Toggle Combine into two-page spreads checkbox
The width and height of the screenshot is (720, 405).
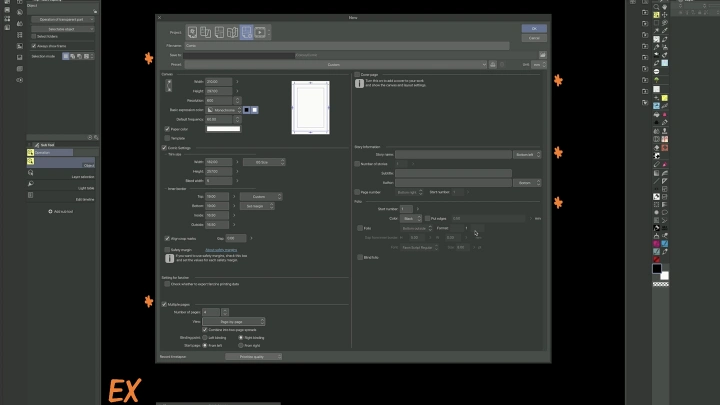tap(205, 330)
